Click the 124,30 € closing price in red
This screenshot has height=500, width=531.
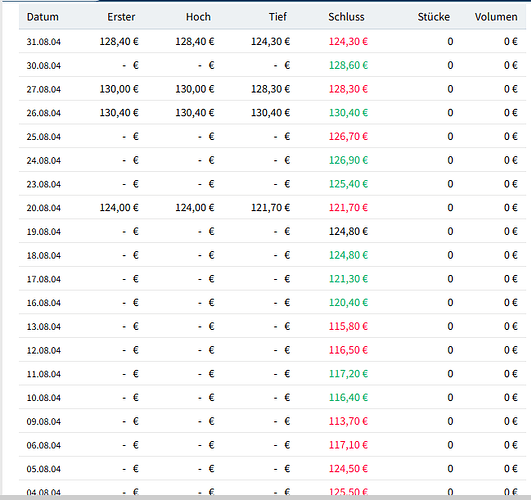click(348, 42)
